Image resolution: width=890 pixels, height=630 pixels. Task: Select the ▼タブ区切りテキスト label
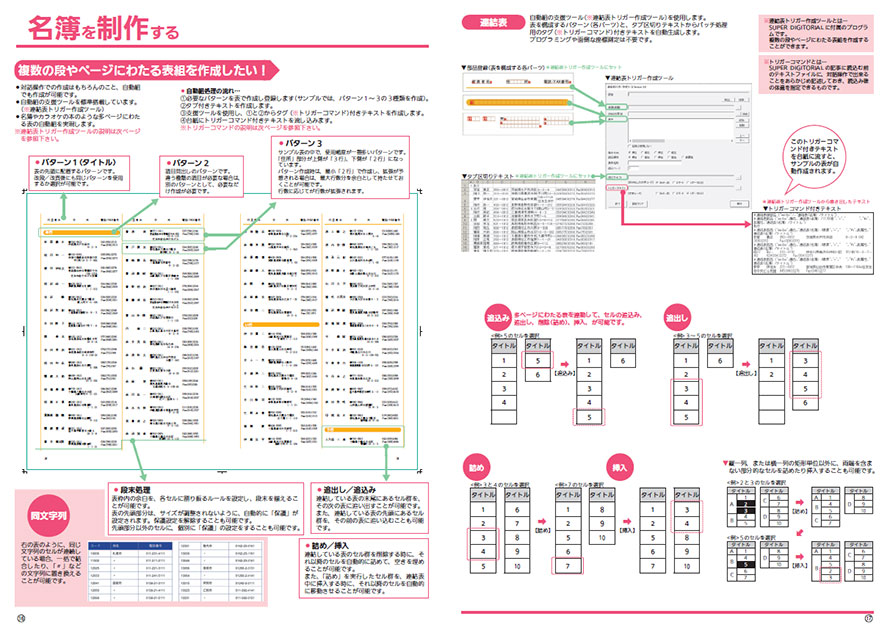click(x=488, y=176)
